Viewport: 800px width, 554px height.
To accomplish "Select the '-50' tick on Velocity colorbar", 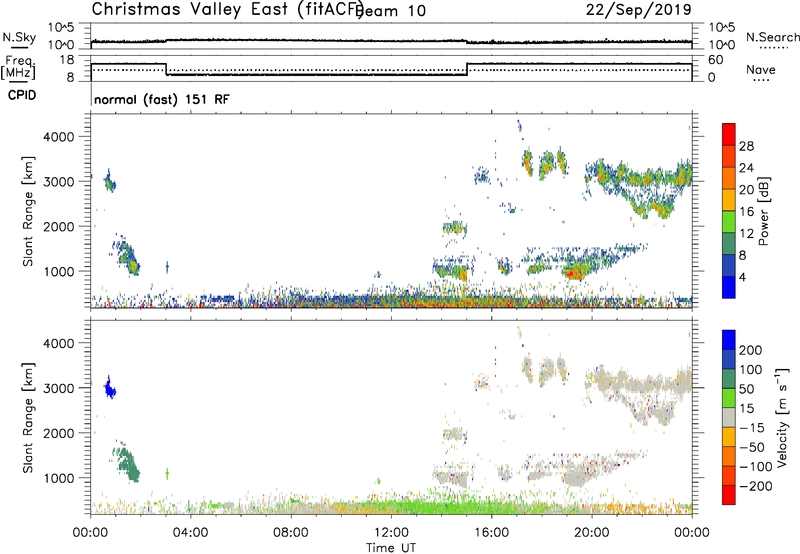I will pos(752,447).
